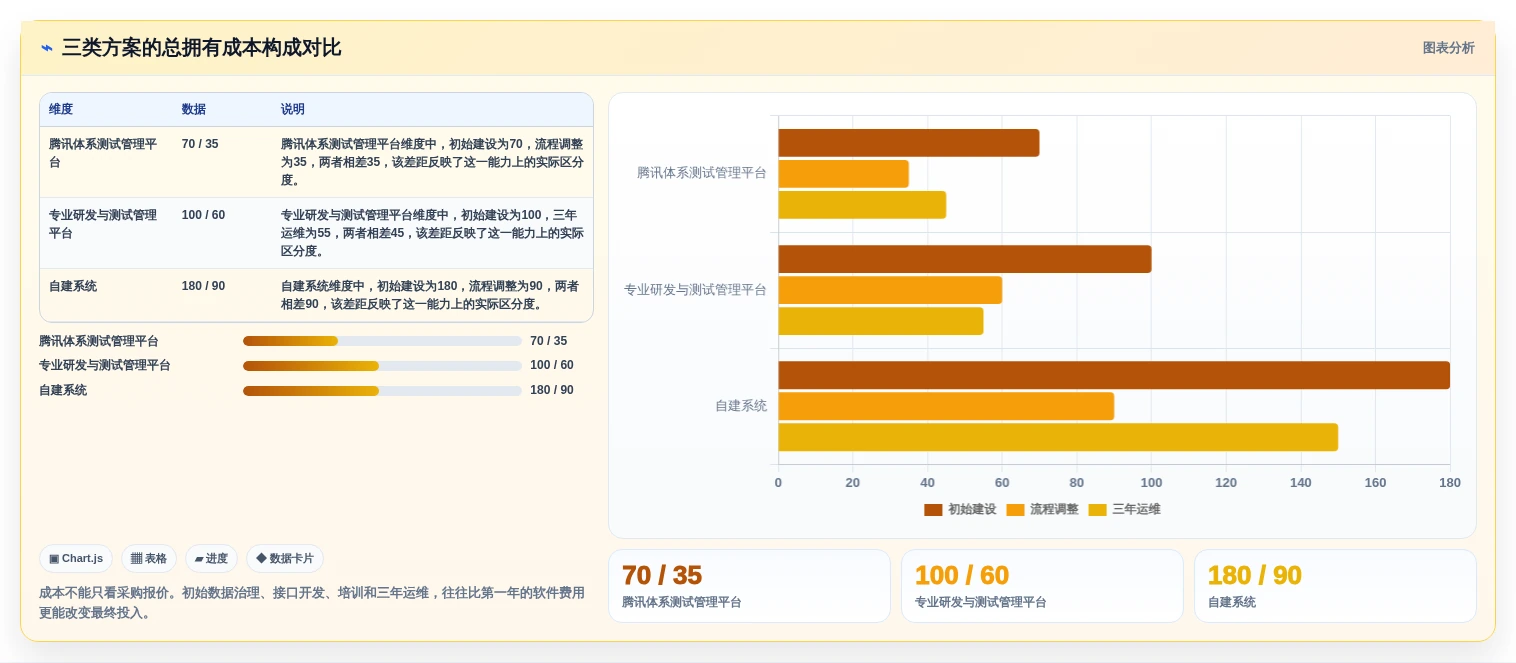Viewport: 1516px width, 663px height.
Task: Click 初始建设 bar for 腾讯体系测试管理平台
Action: click(x=909, y=143)
